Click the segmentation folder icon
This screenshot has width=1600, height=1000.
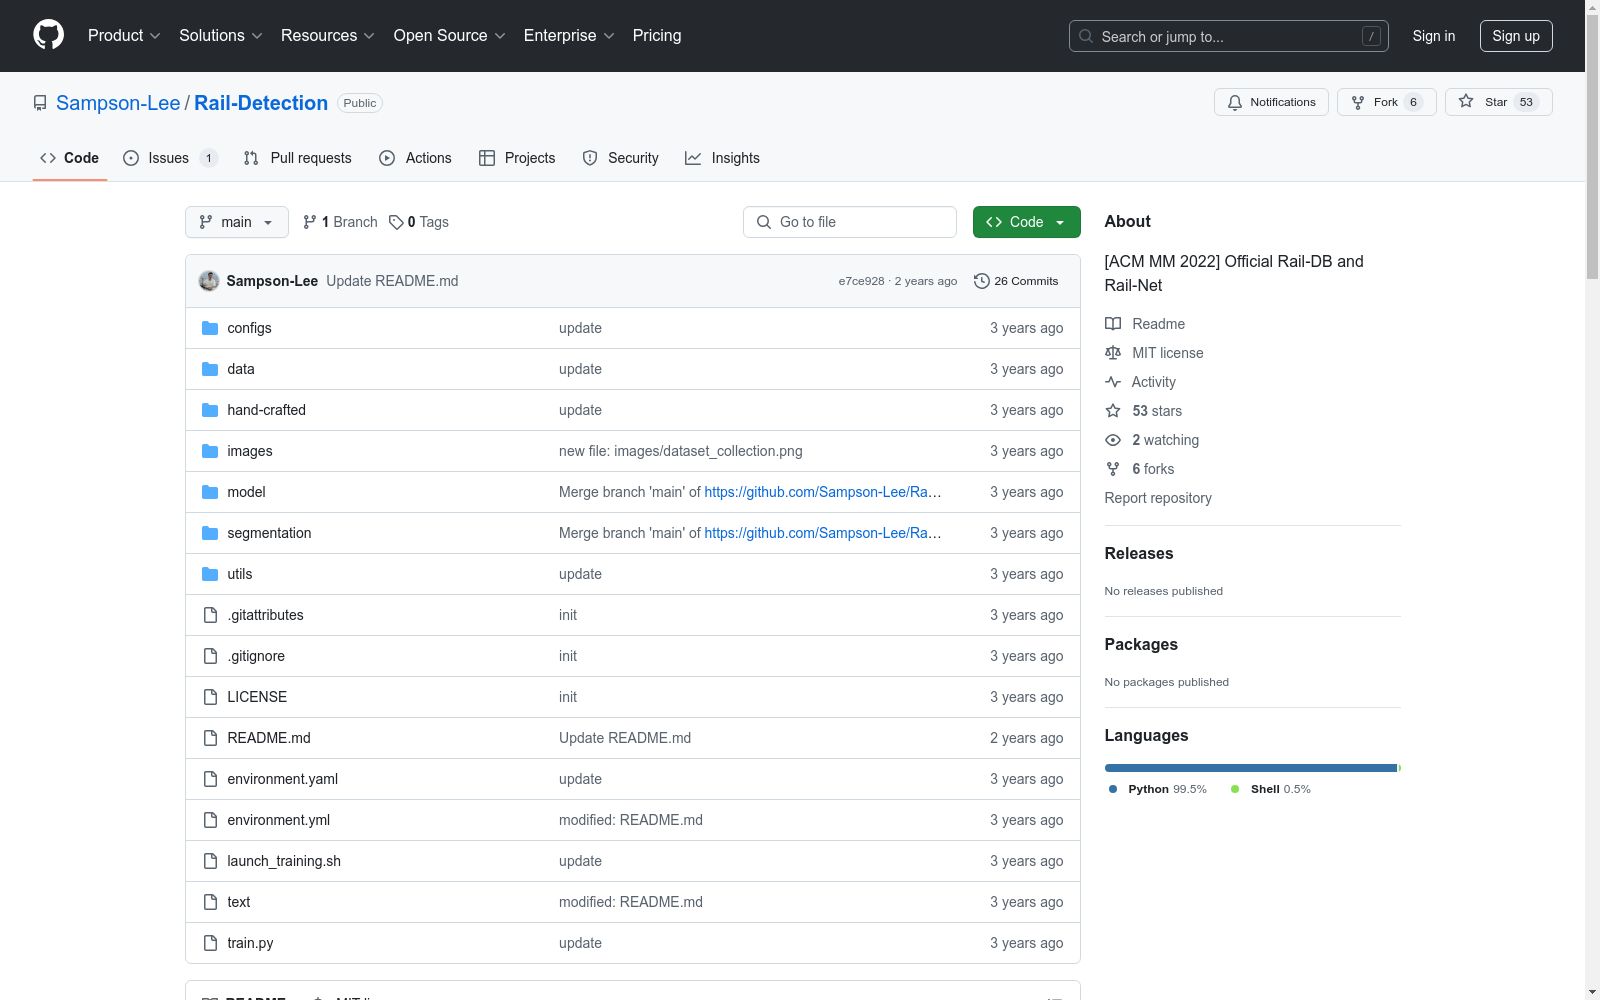pos(210,533)
